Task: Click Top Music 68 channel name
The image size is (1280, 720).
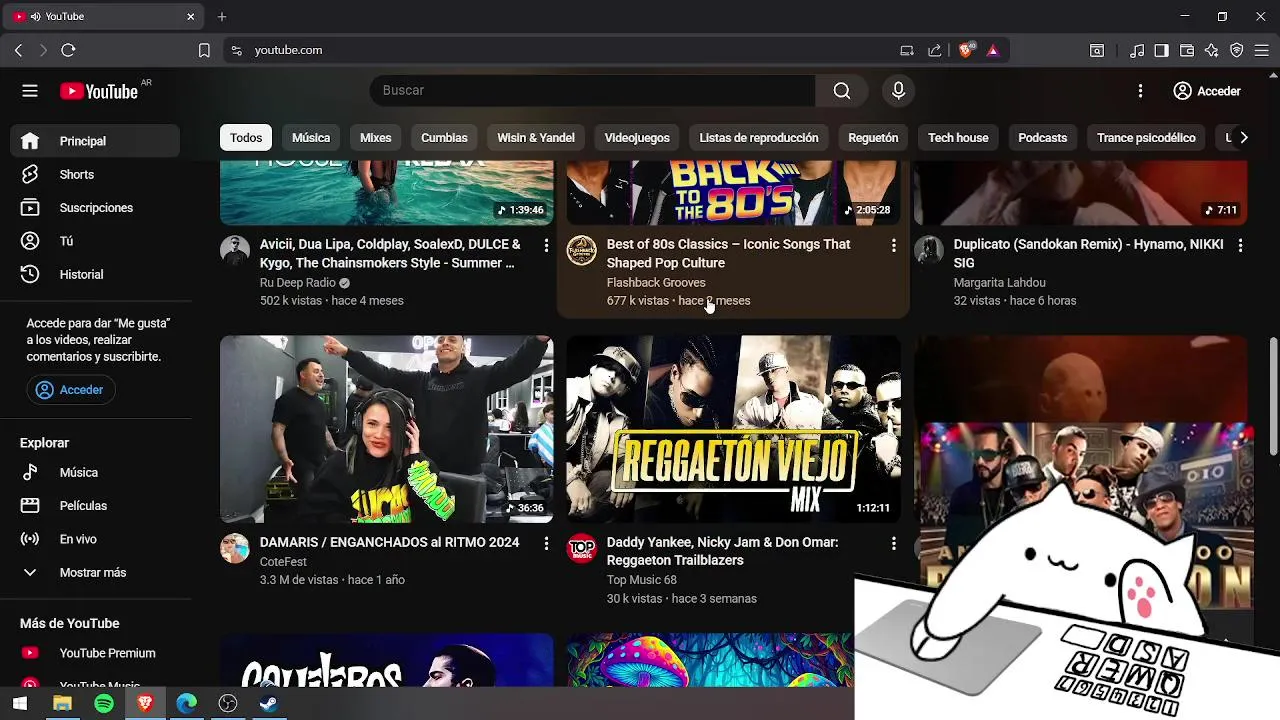Action: (x=642, y=580)
